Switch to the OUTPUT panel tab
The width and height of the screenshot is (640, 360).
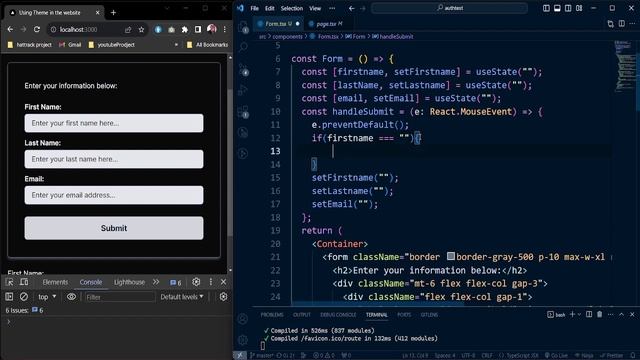pyautogui.click(x=302, y=315)
